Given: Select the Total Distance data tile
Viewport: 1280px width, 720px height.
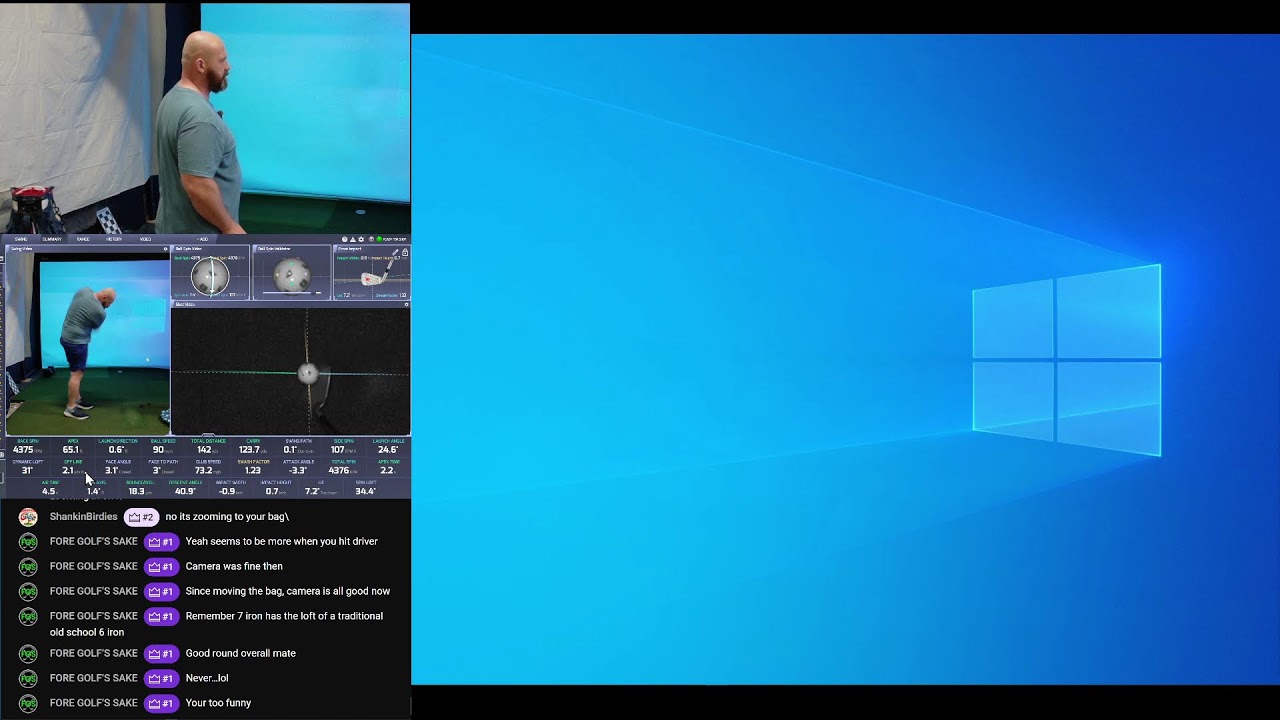Looking at the screenshot, I should point(208,447).
